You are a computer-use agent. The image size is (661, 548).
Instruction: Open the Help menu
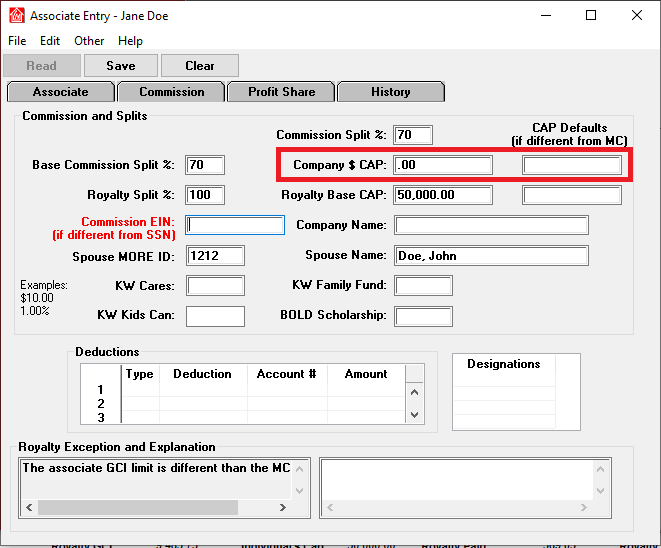pyautogui.click(x=130, y=41)
